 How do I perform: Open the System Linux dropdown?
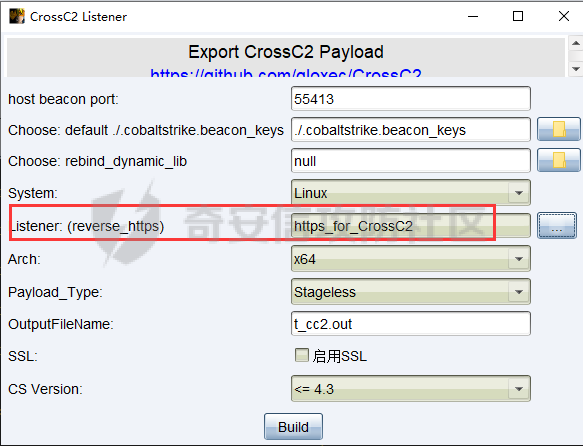click(410, 193)
